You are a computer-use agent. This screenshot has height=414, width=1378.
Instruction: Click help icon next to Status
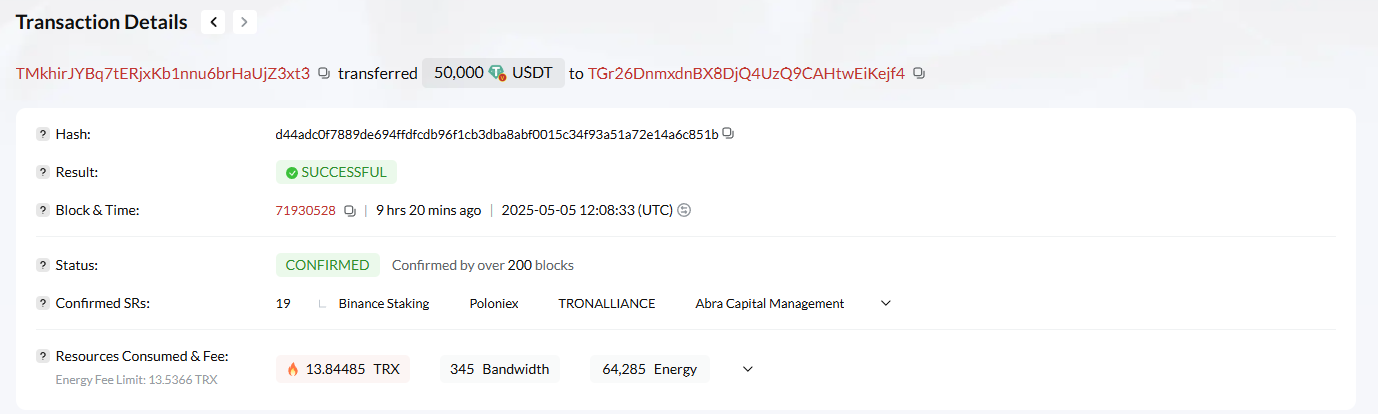tap(43, 265)
